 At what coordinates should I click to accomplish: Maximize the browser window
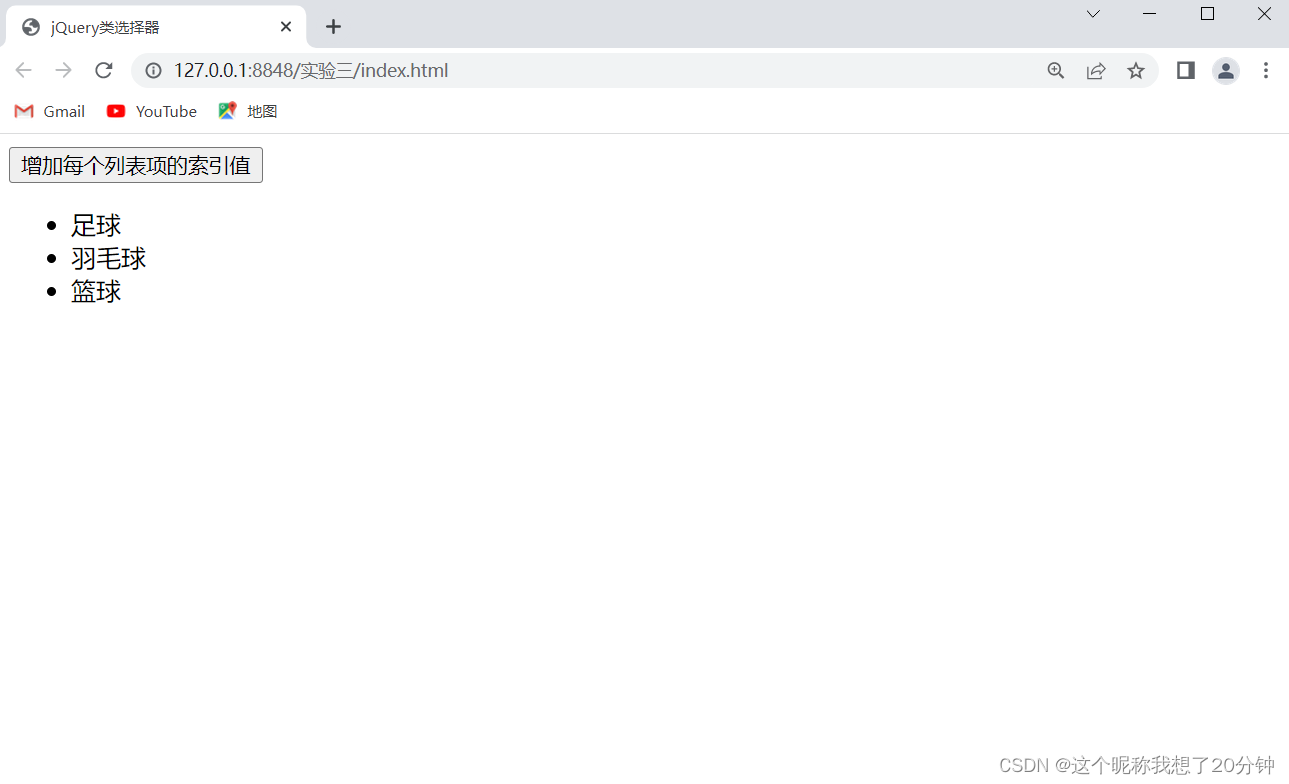click(1207, 14)
